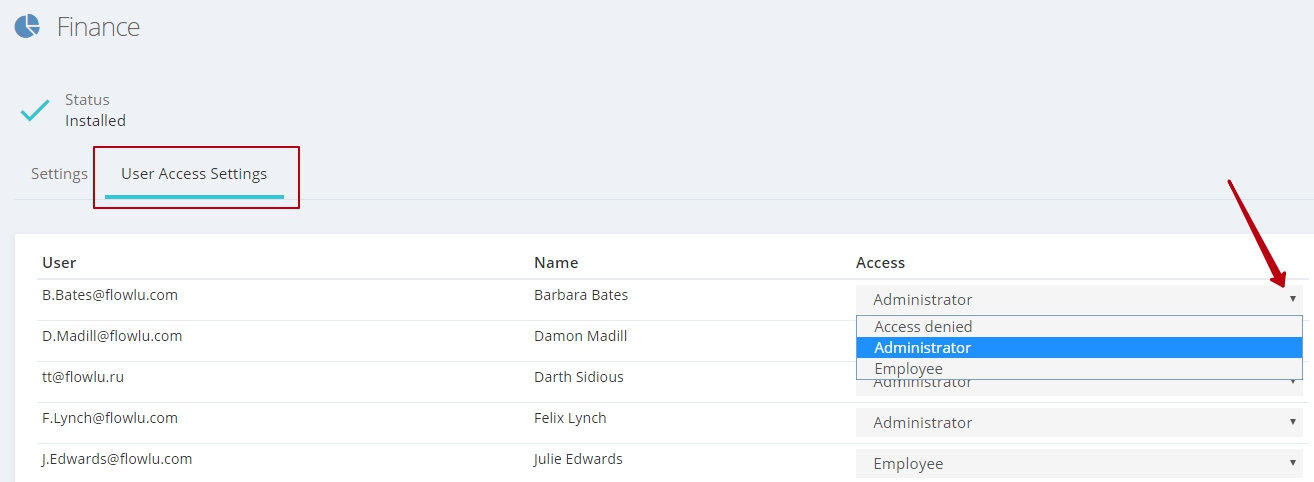Open the User Access Settings tab
This screenshot has width=1314, height=482.
click(x=194, y=174)
